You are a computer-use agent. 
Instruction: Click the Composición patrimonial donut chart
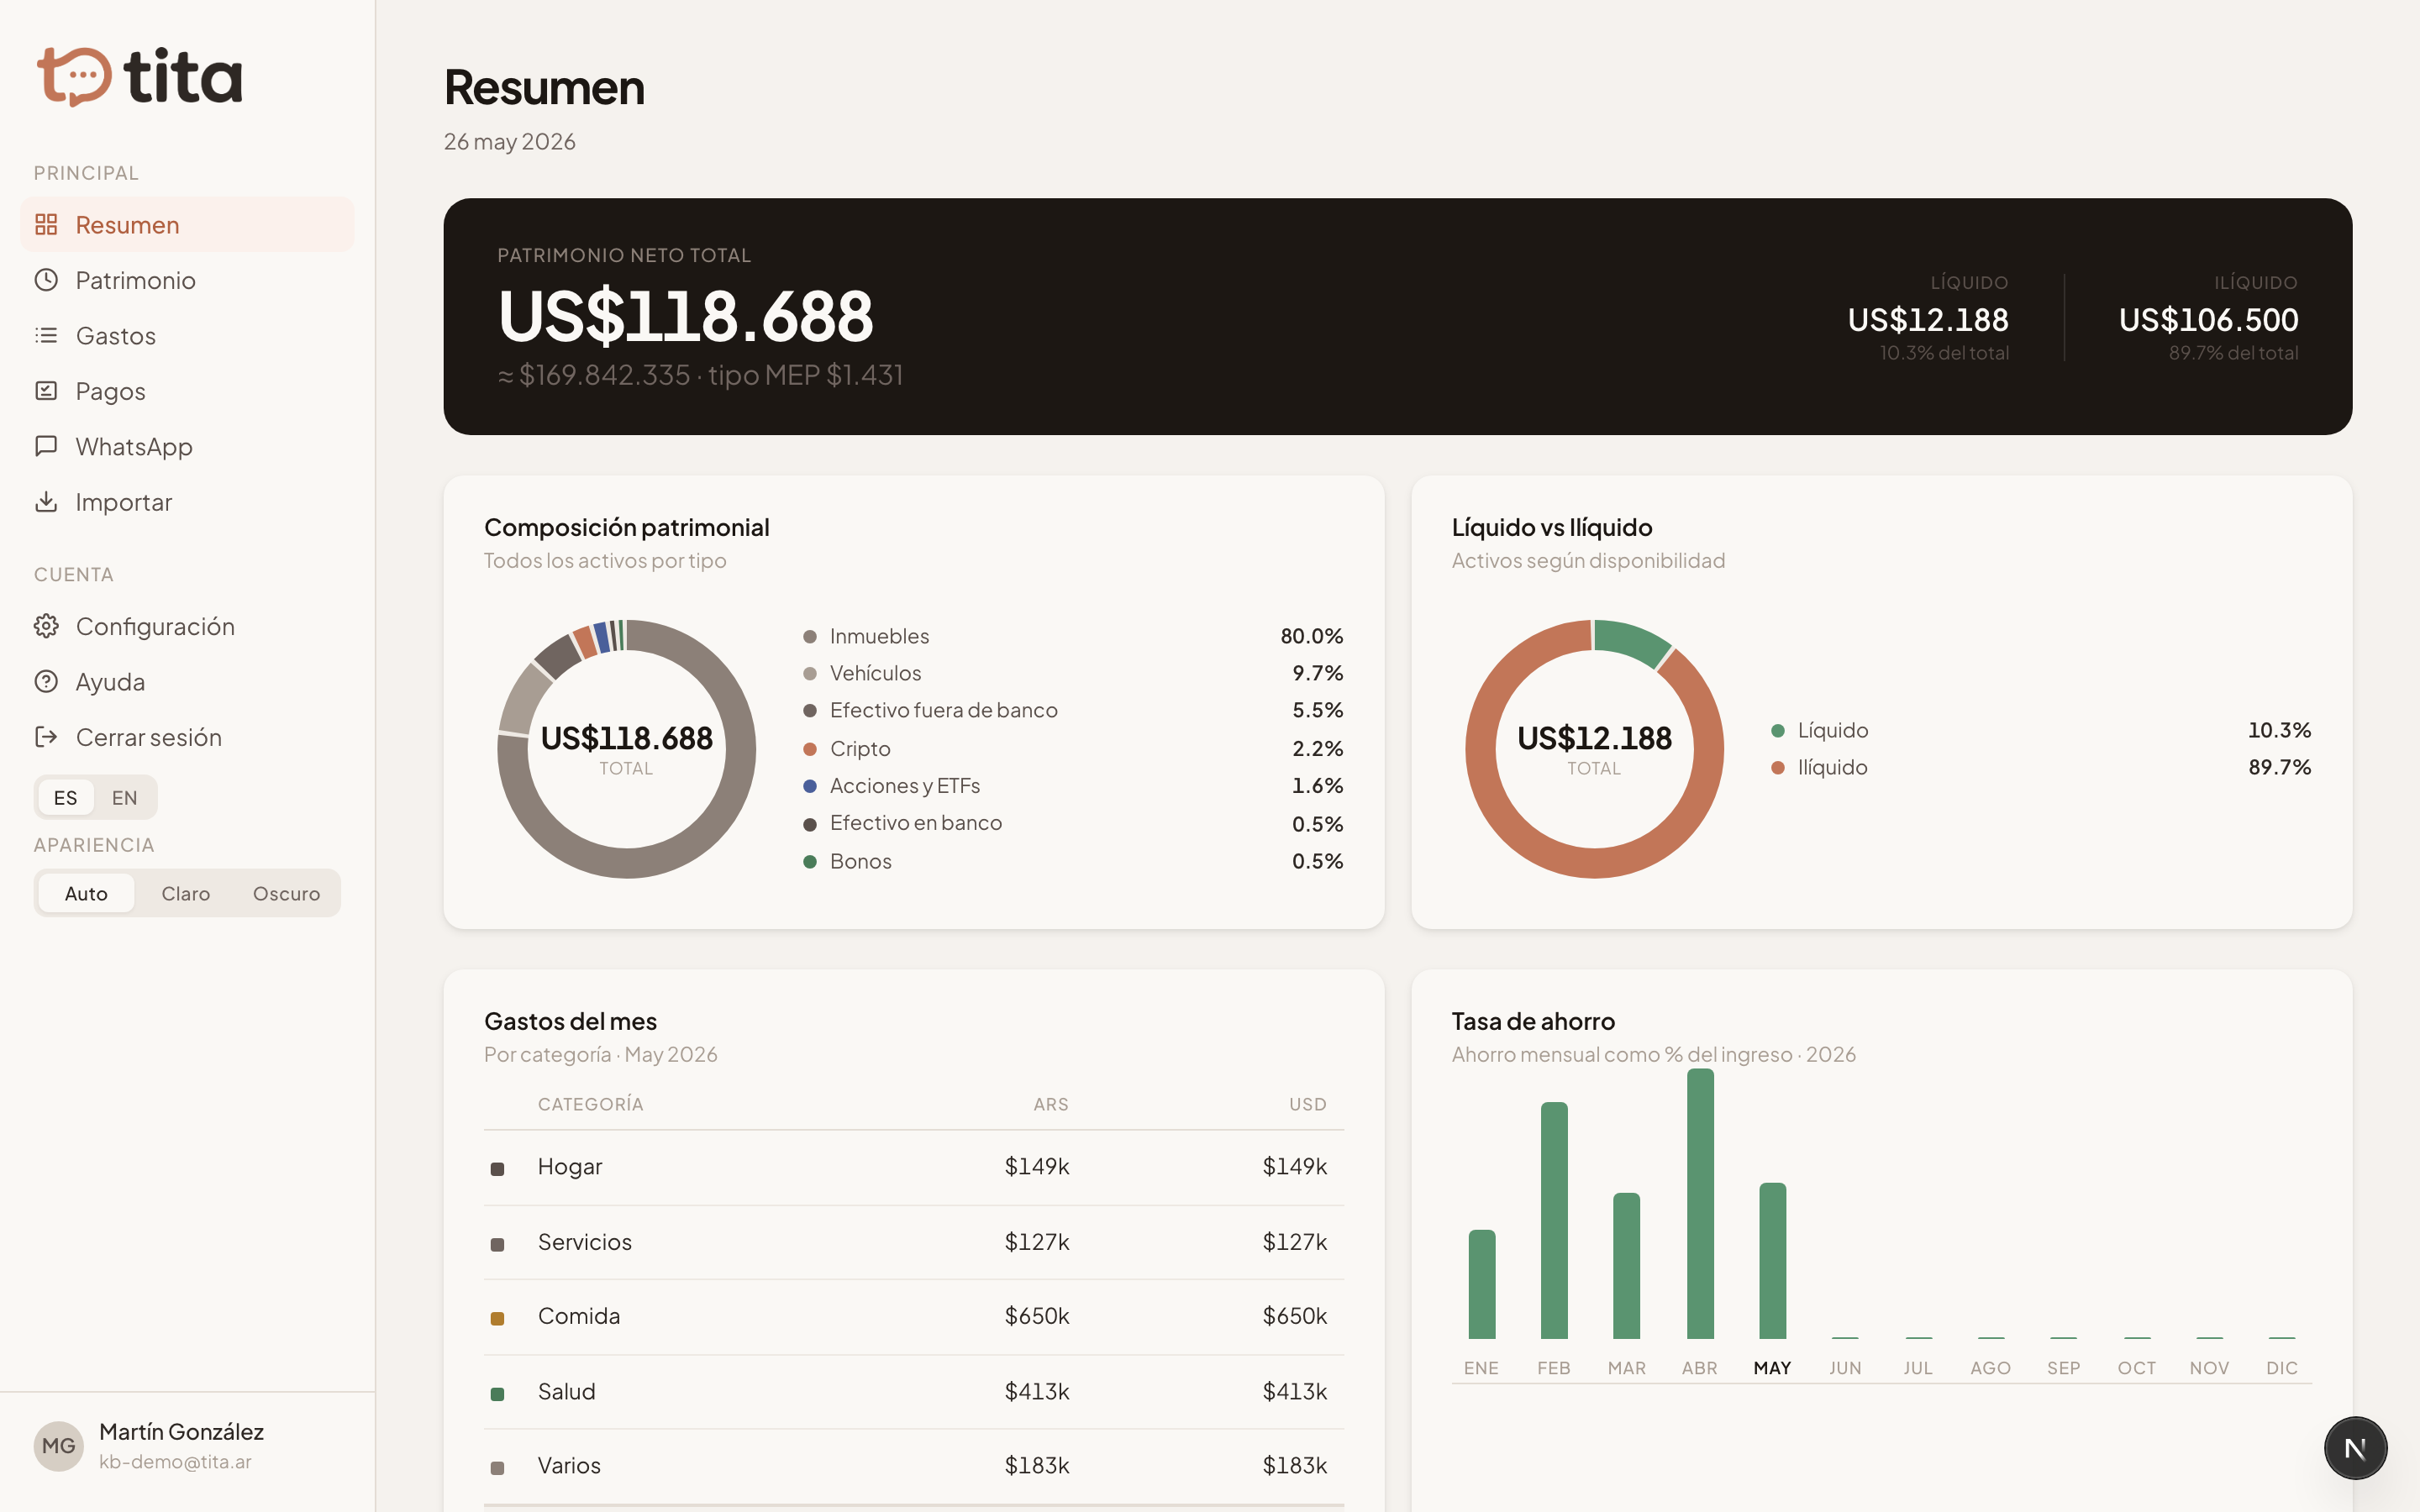tap(626, 749)
